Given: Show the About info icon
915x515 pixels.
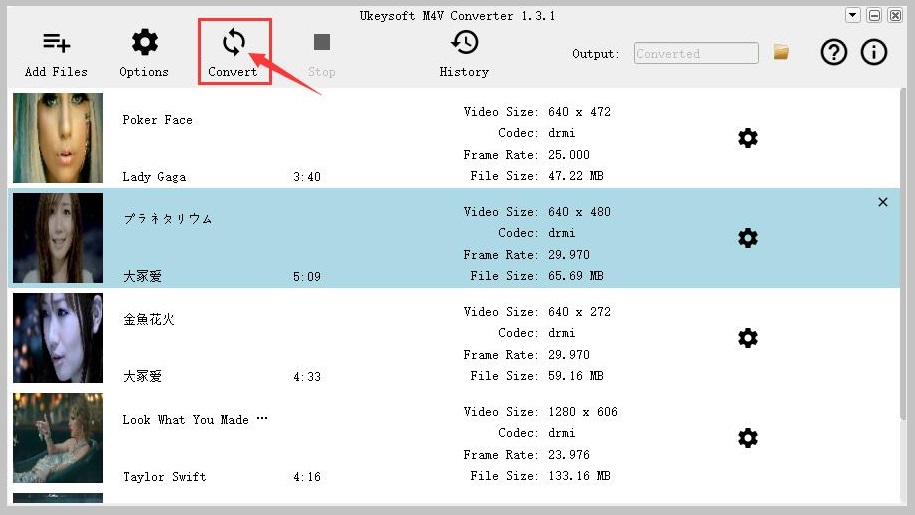Looking at the screenshot, I should point(874,52).
